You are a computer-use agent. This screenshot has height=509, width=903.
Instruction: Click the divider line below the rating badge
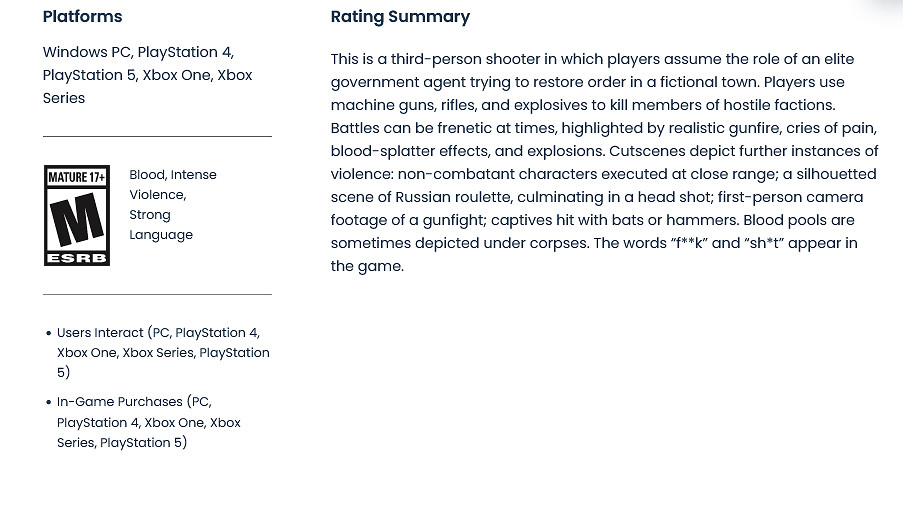click(x=157, y=294)
